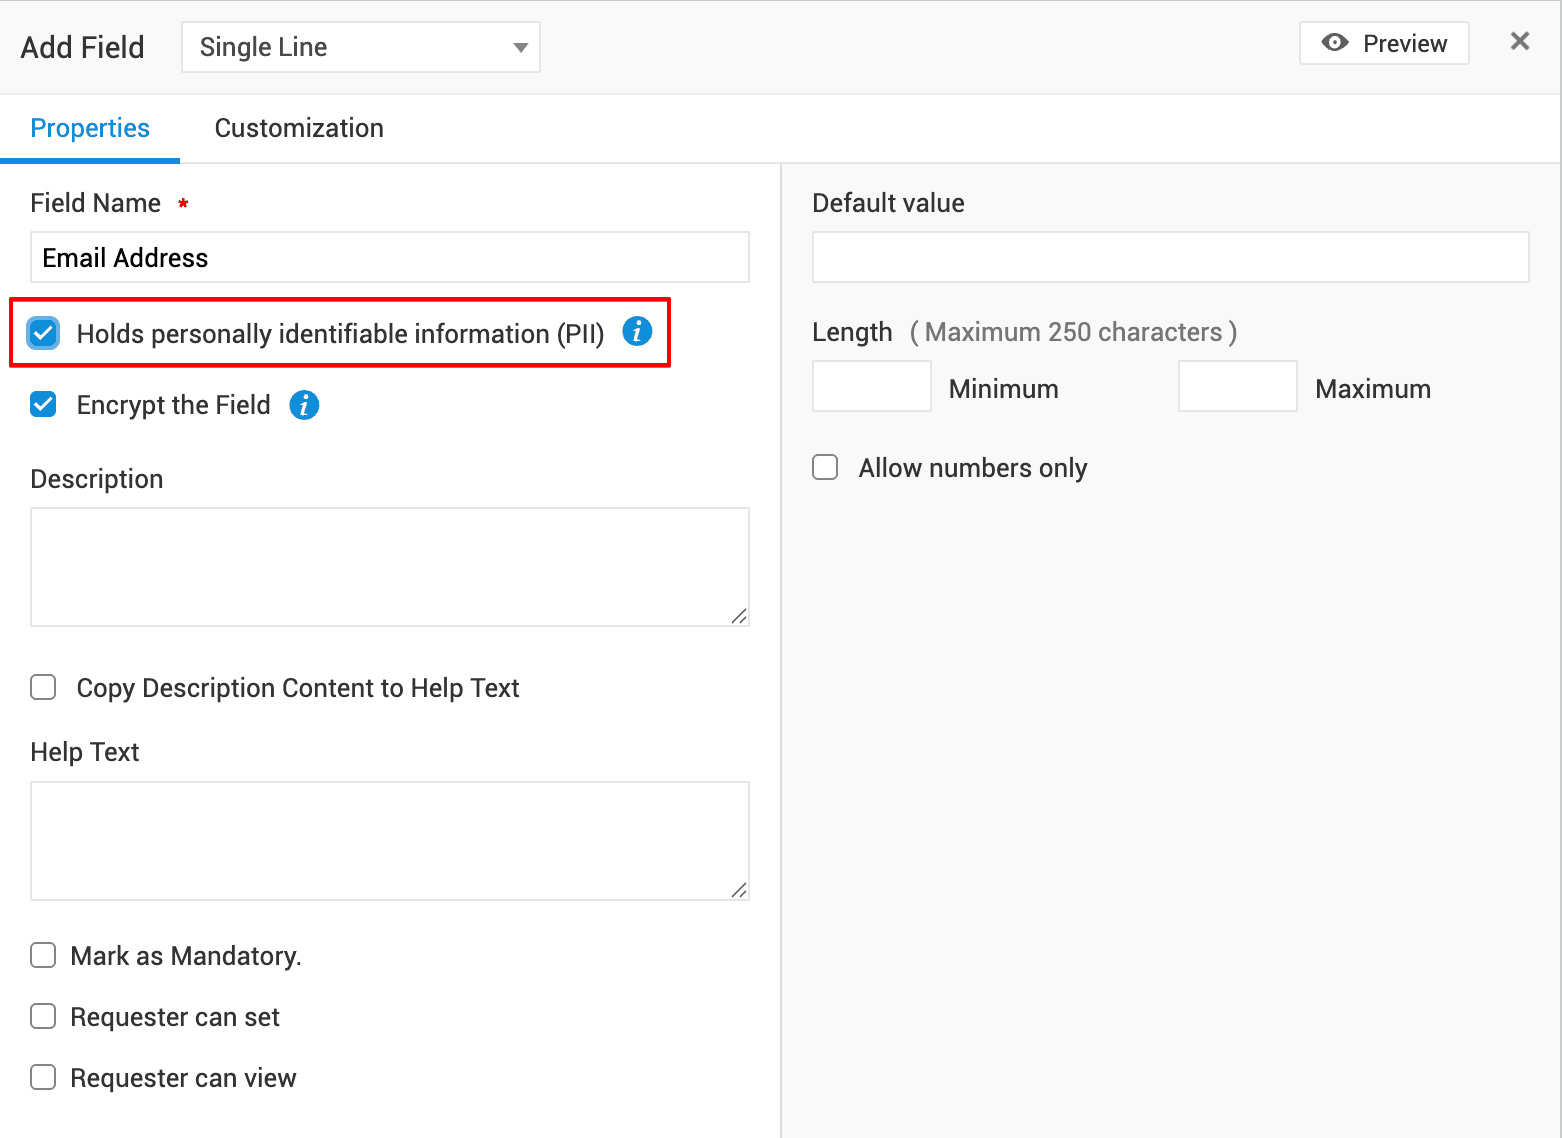The width and height of the screenshot is (1562, 1138).
Task: Select the Properties tab
Action: click(90, 128)
